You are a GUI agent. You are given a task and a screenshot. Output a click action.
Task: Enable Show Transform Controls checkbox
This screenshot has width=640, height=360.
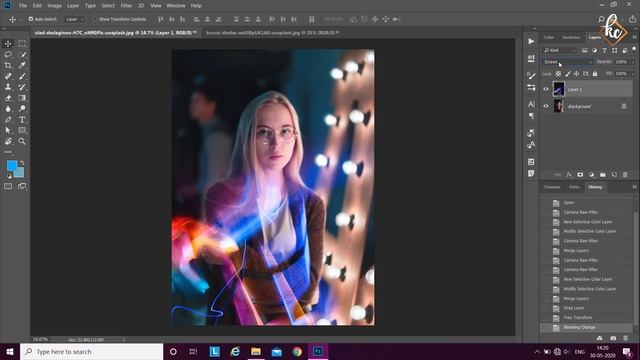point(95,19)
